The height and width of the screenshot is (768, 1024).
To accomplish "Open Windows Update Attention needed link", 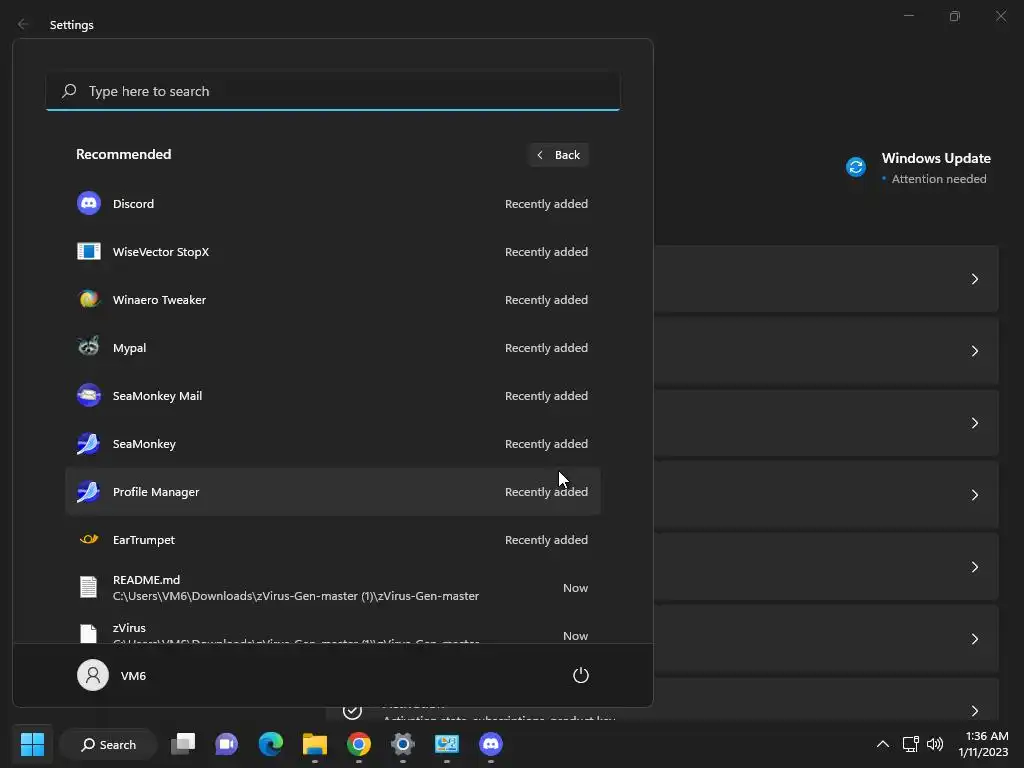I will click(938, 179).
